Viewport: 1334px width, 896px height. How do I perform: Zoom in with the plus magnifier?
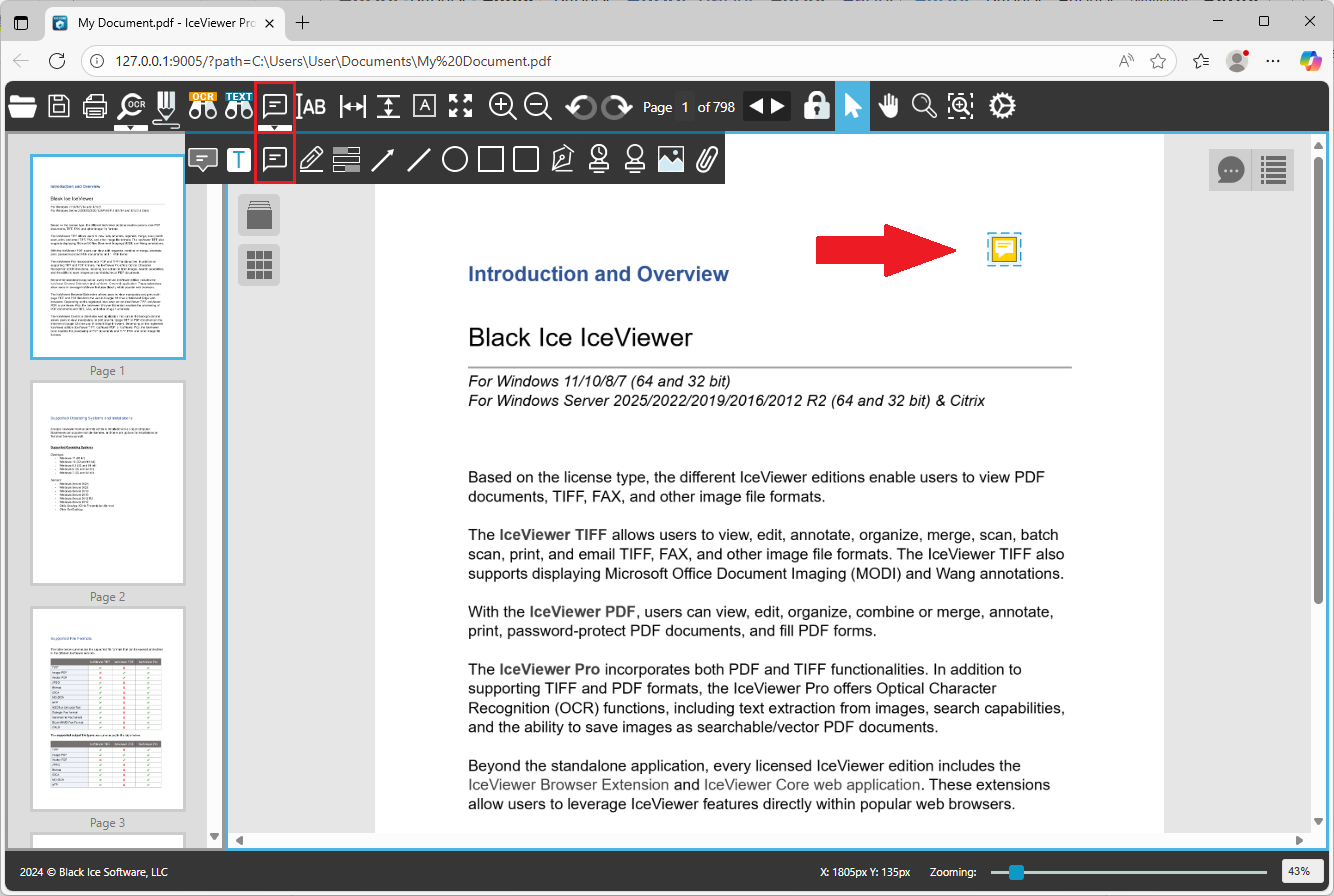tap(502, 106)
